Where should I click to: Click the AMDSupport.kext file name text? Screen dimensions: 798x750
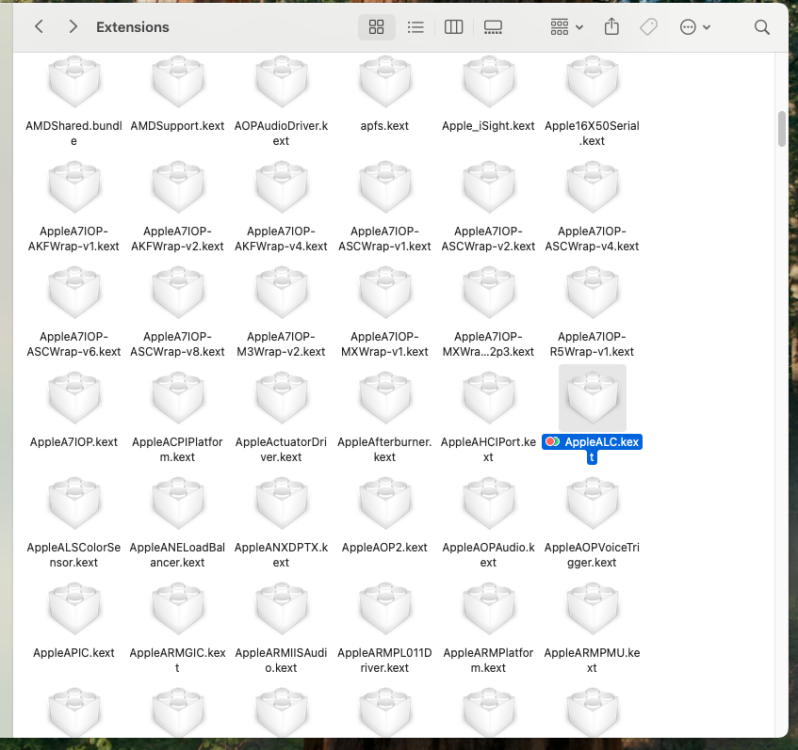point(177,126)
